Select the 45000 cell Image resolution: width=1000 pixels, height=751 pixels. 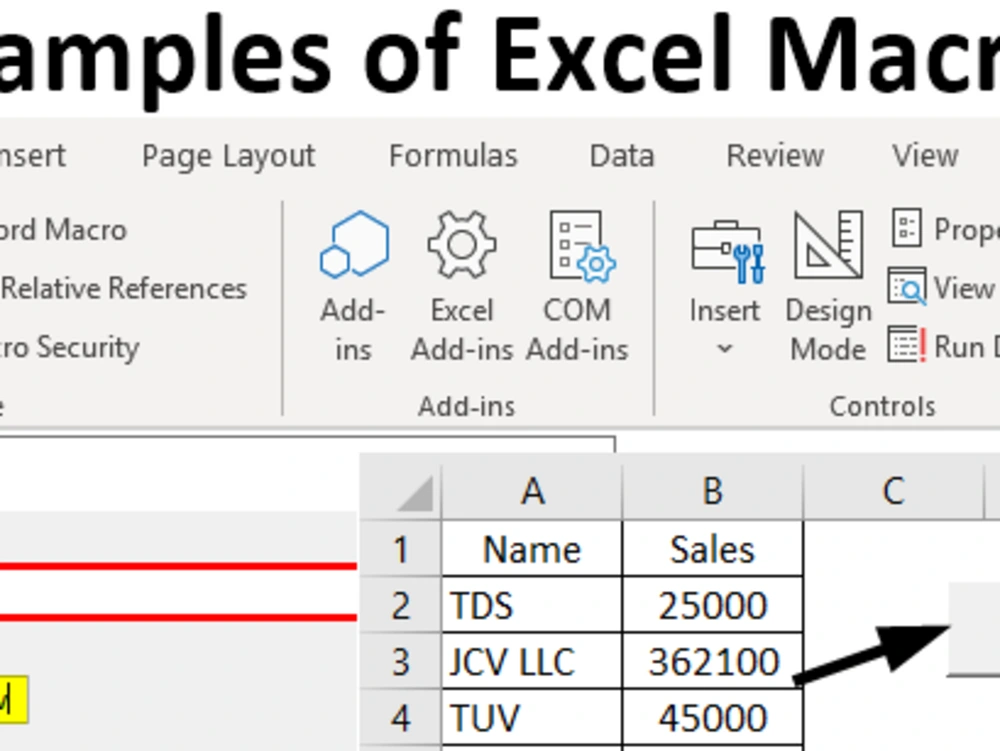pyautogui.click(x=713, y=718)
